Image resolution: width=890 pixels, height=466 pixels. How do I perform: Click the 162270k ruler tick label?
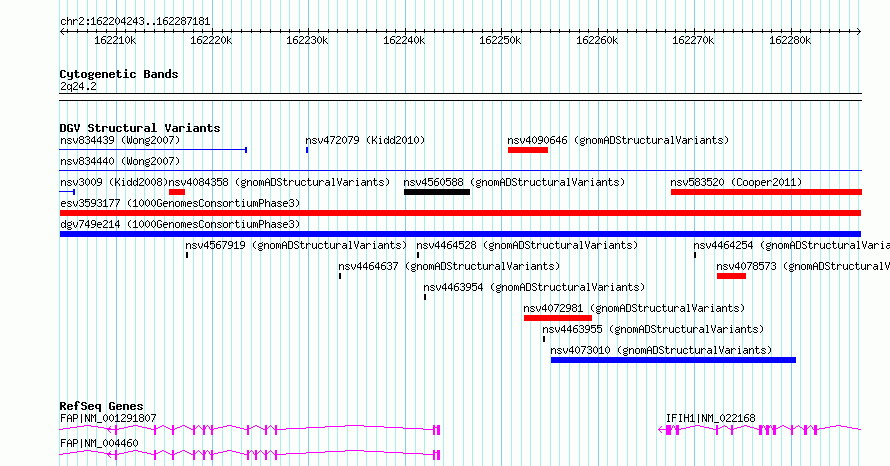point(693,40)
